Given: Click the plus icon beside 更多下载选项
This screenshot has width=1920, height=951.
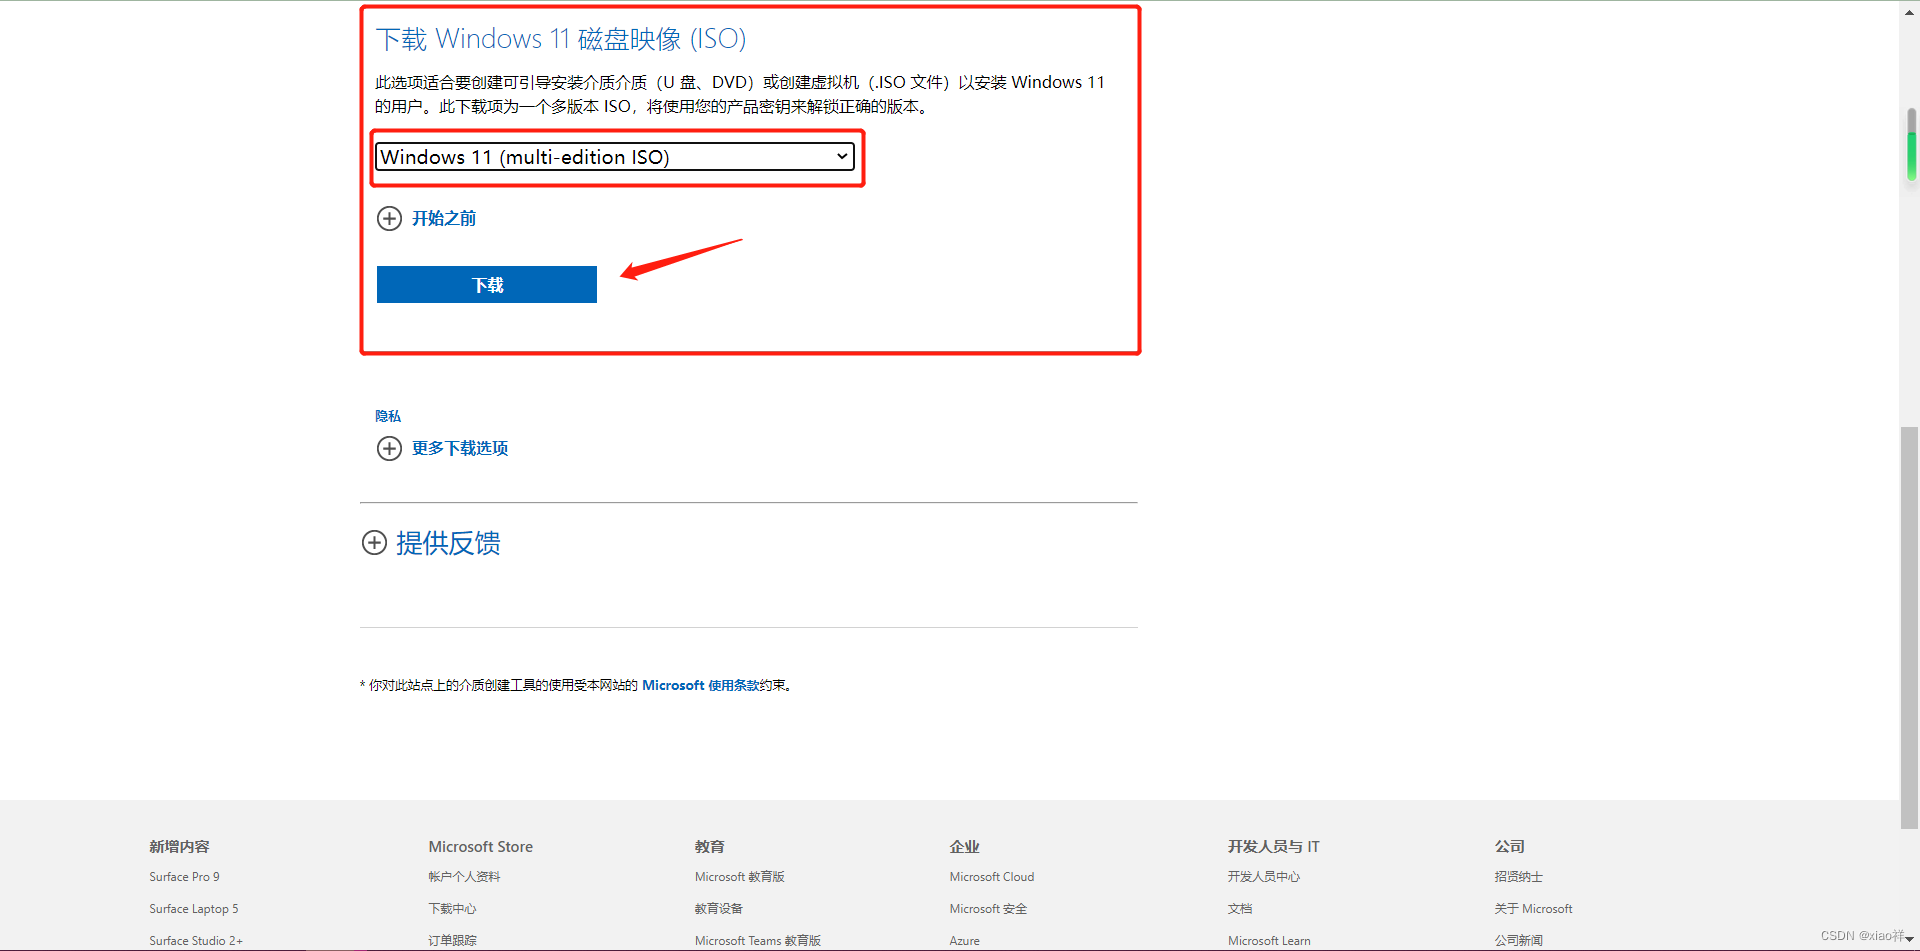Looking at the screenshot, I should 389,448.
